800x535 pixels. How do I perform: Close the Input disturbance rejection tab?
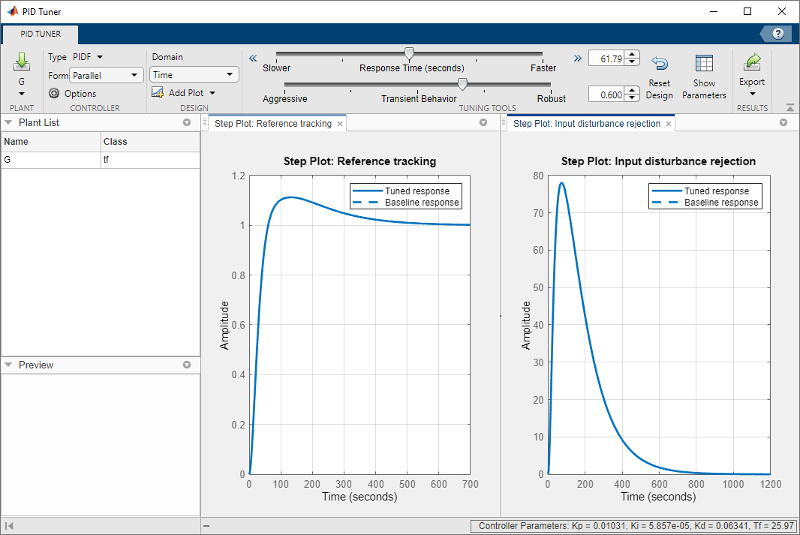click(668, 124)
